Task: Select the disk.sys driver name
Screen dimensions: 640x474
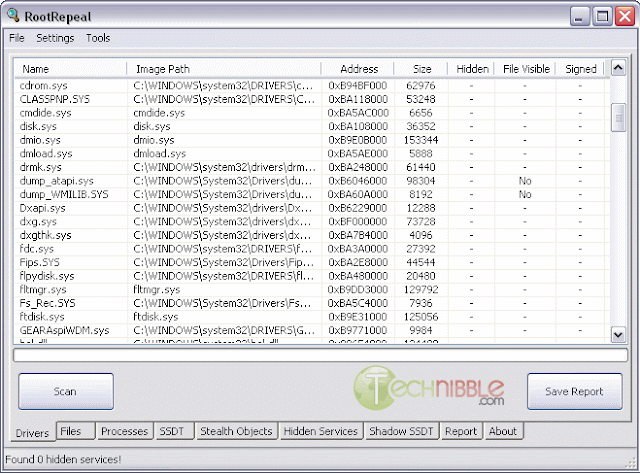Action: coord(38,126)
